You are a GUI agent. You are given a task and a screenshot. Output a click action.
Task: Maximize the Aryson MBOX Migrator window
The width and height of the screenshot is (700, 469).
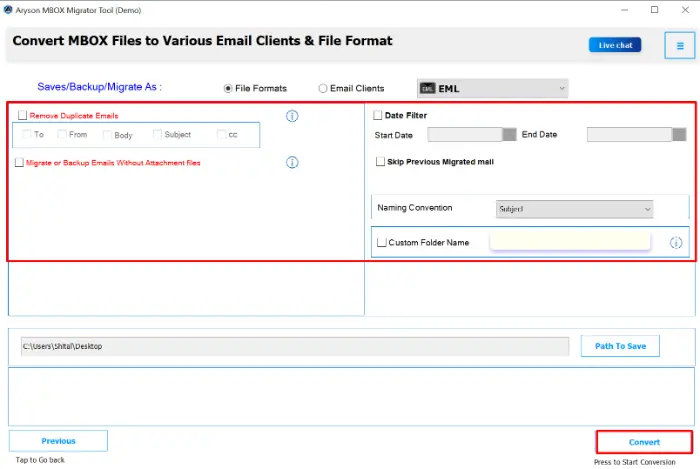pos(654,10)
